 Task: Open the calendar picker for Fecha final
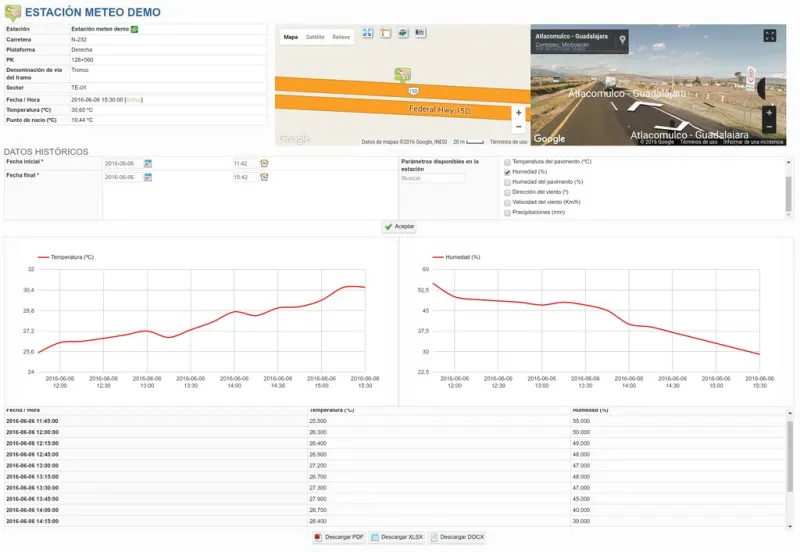pyautogui.click(x=148, y=178)
